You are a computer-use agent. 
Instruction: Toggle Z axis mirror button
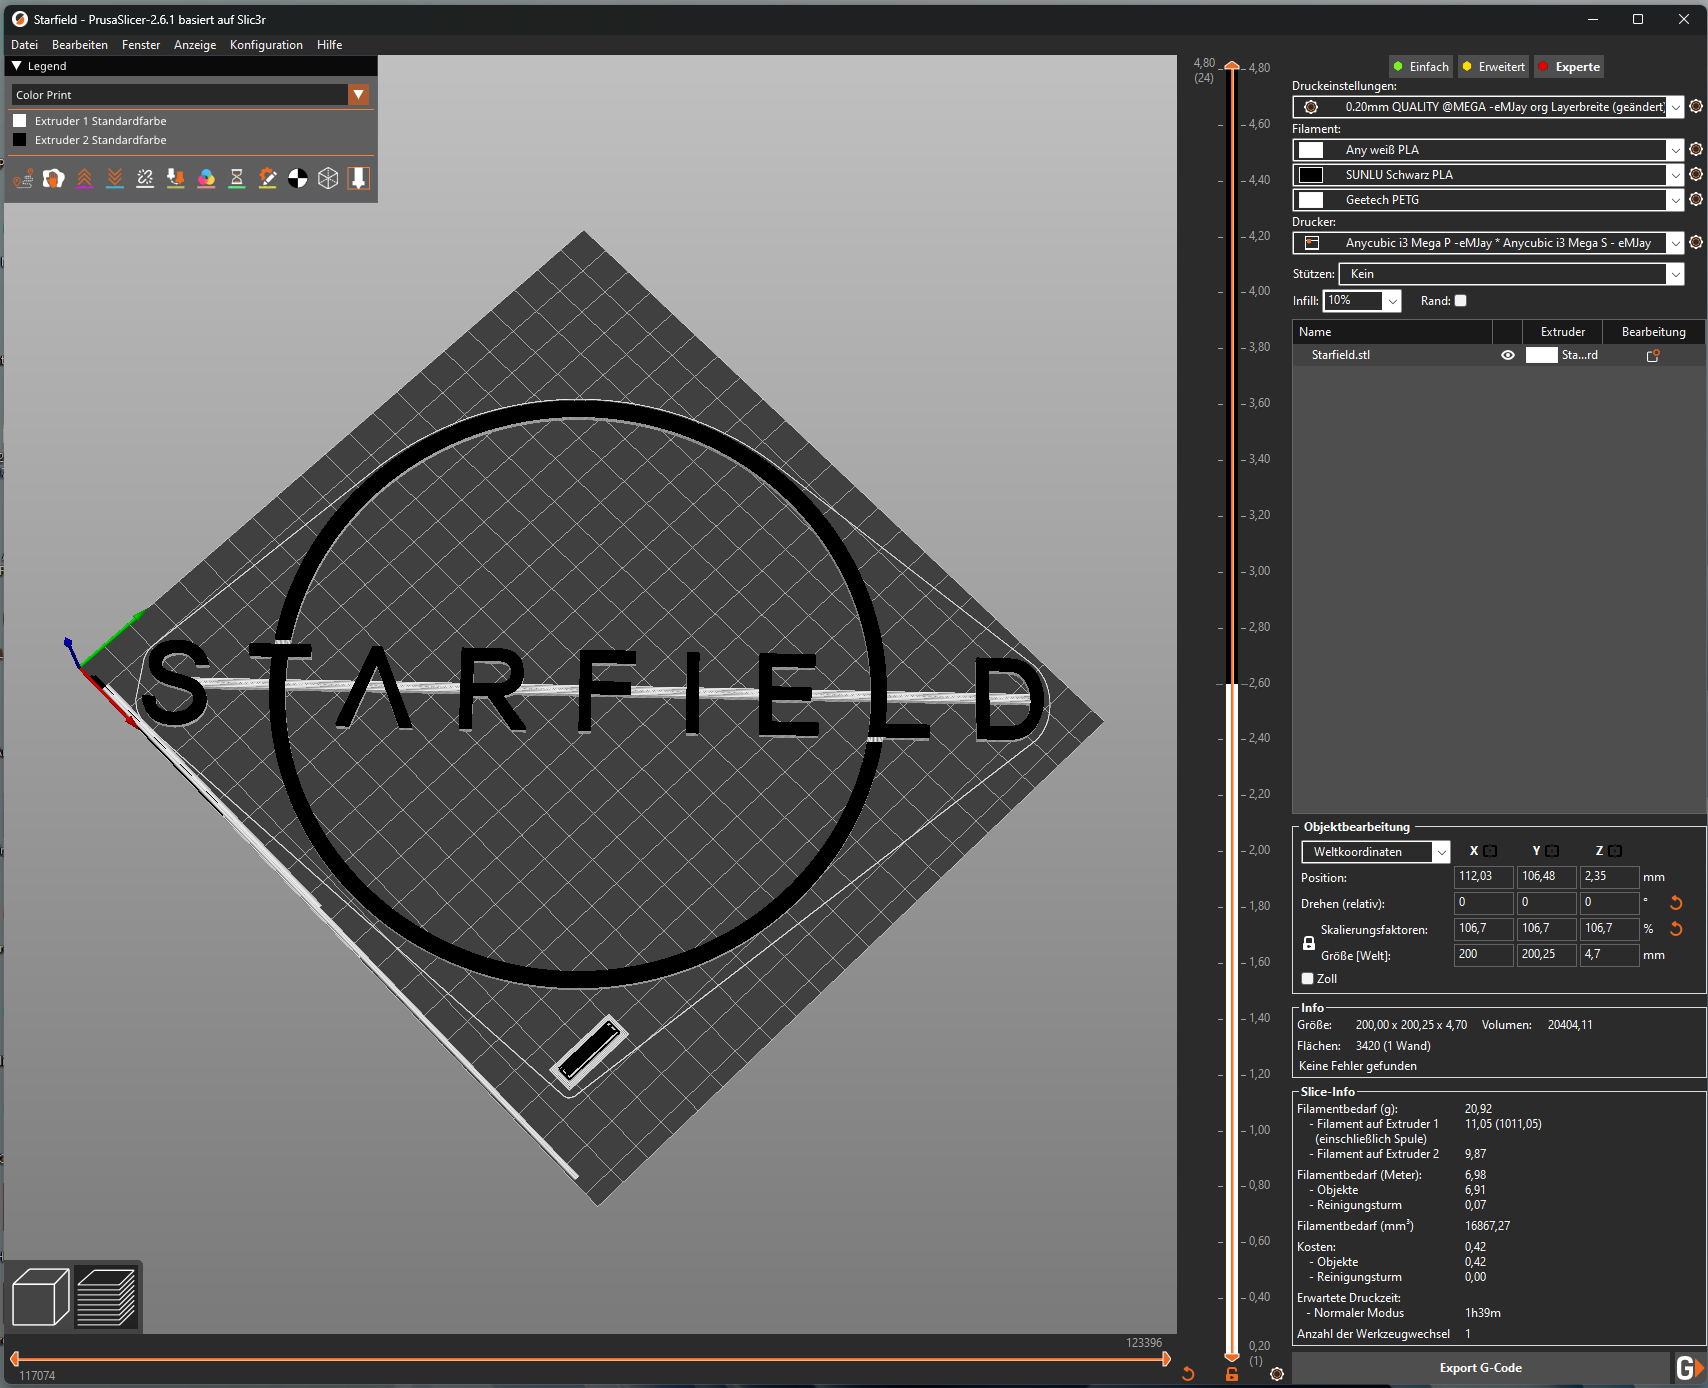[x=1615, y=851]
